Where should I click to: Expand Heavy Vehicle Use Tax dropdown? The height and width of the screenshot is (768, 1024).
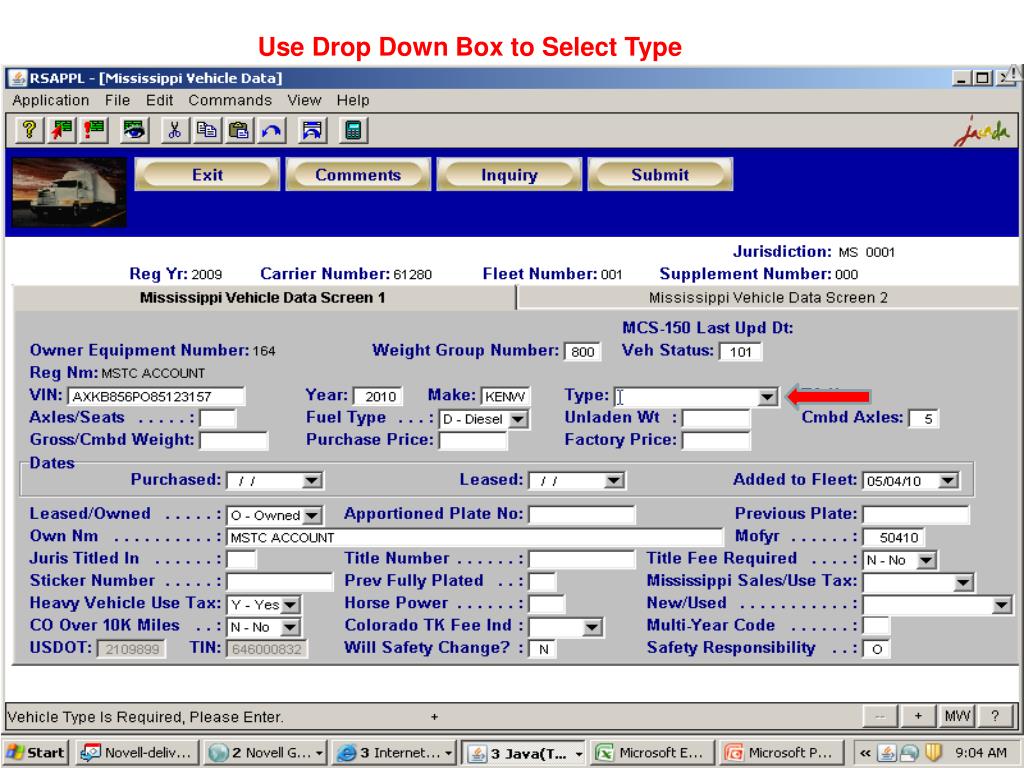pos(291,604)
